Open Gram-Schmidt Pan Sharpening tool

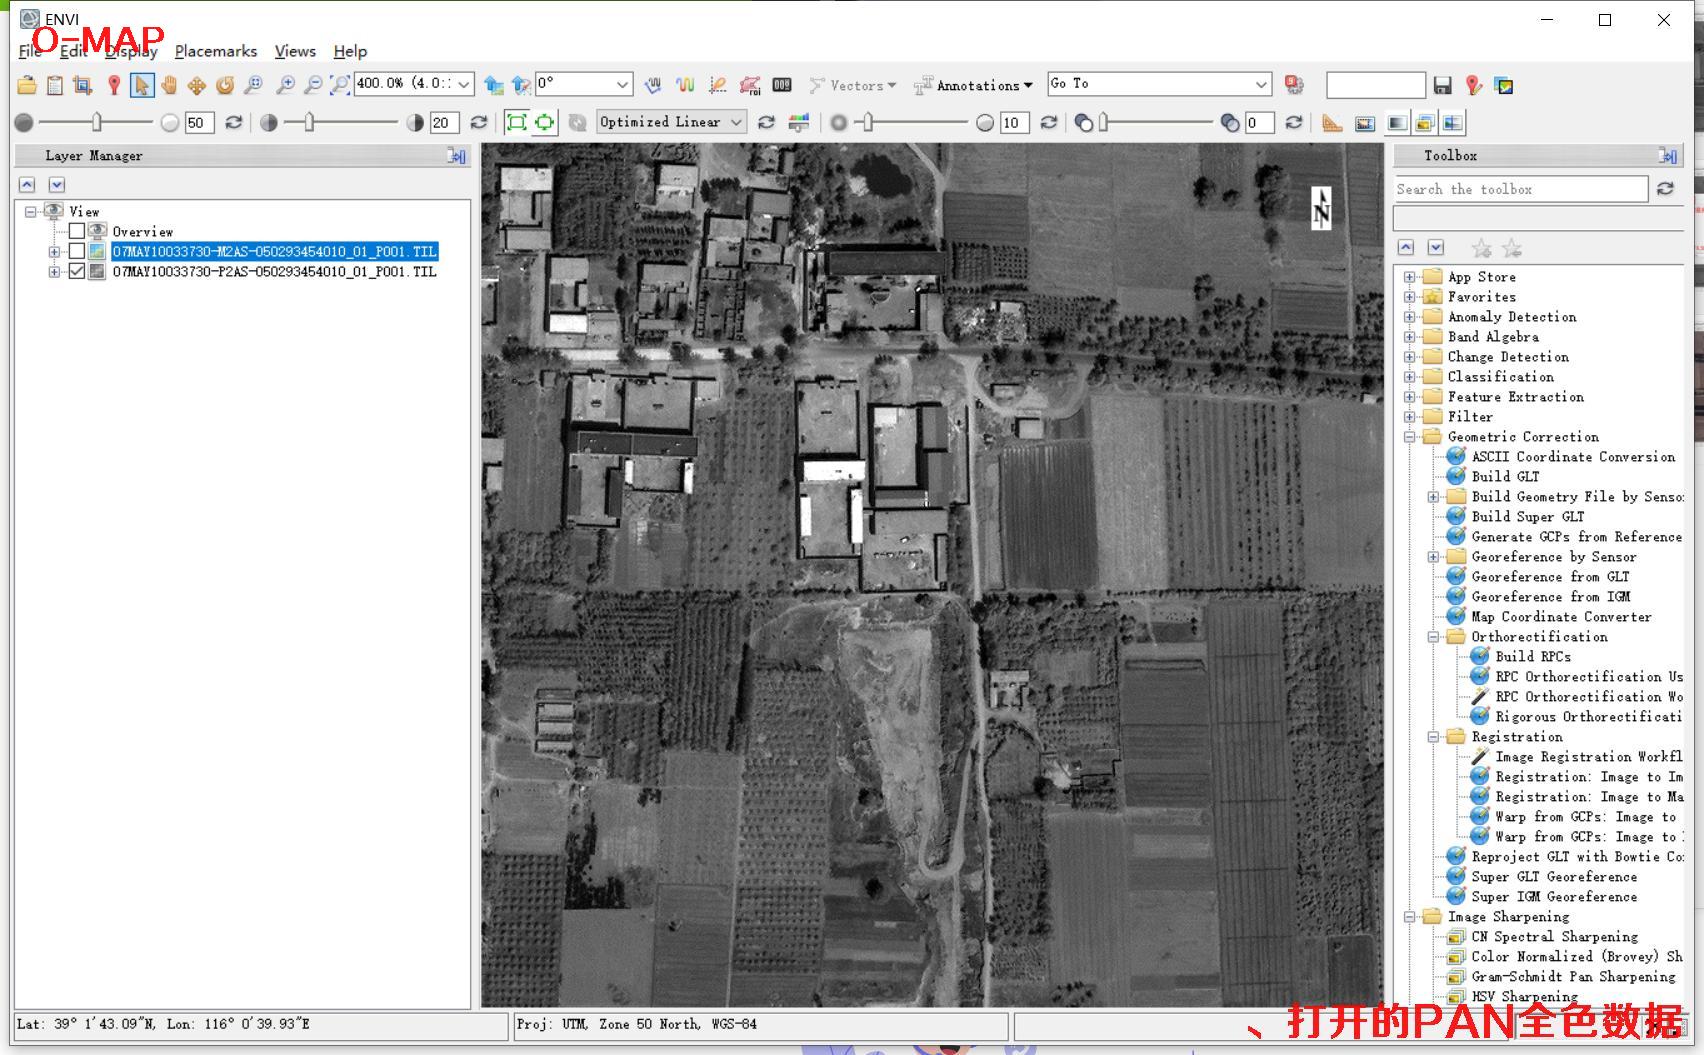(1572, 977)
